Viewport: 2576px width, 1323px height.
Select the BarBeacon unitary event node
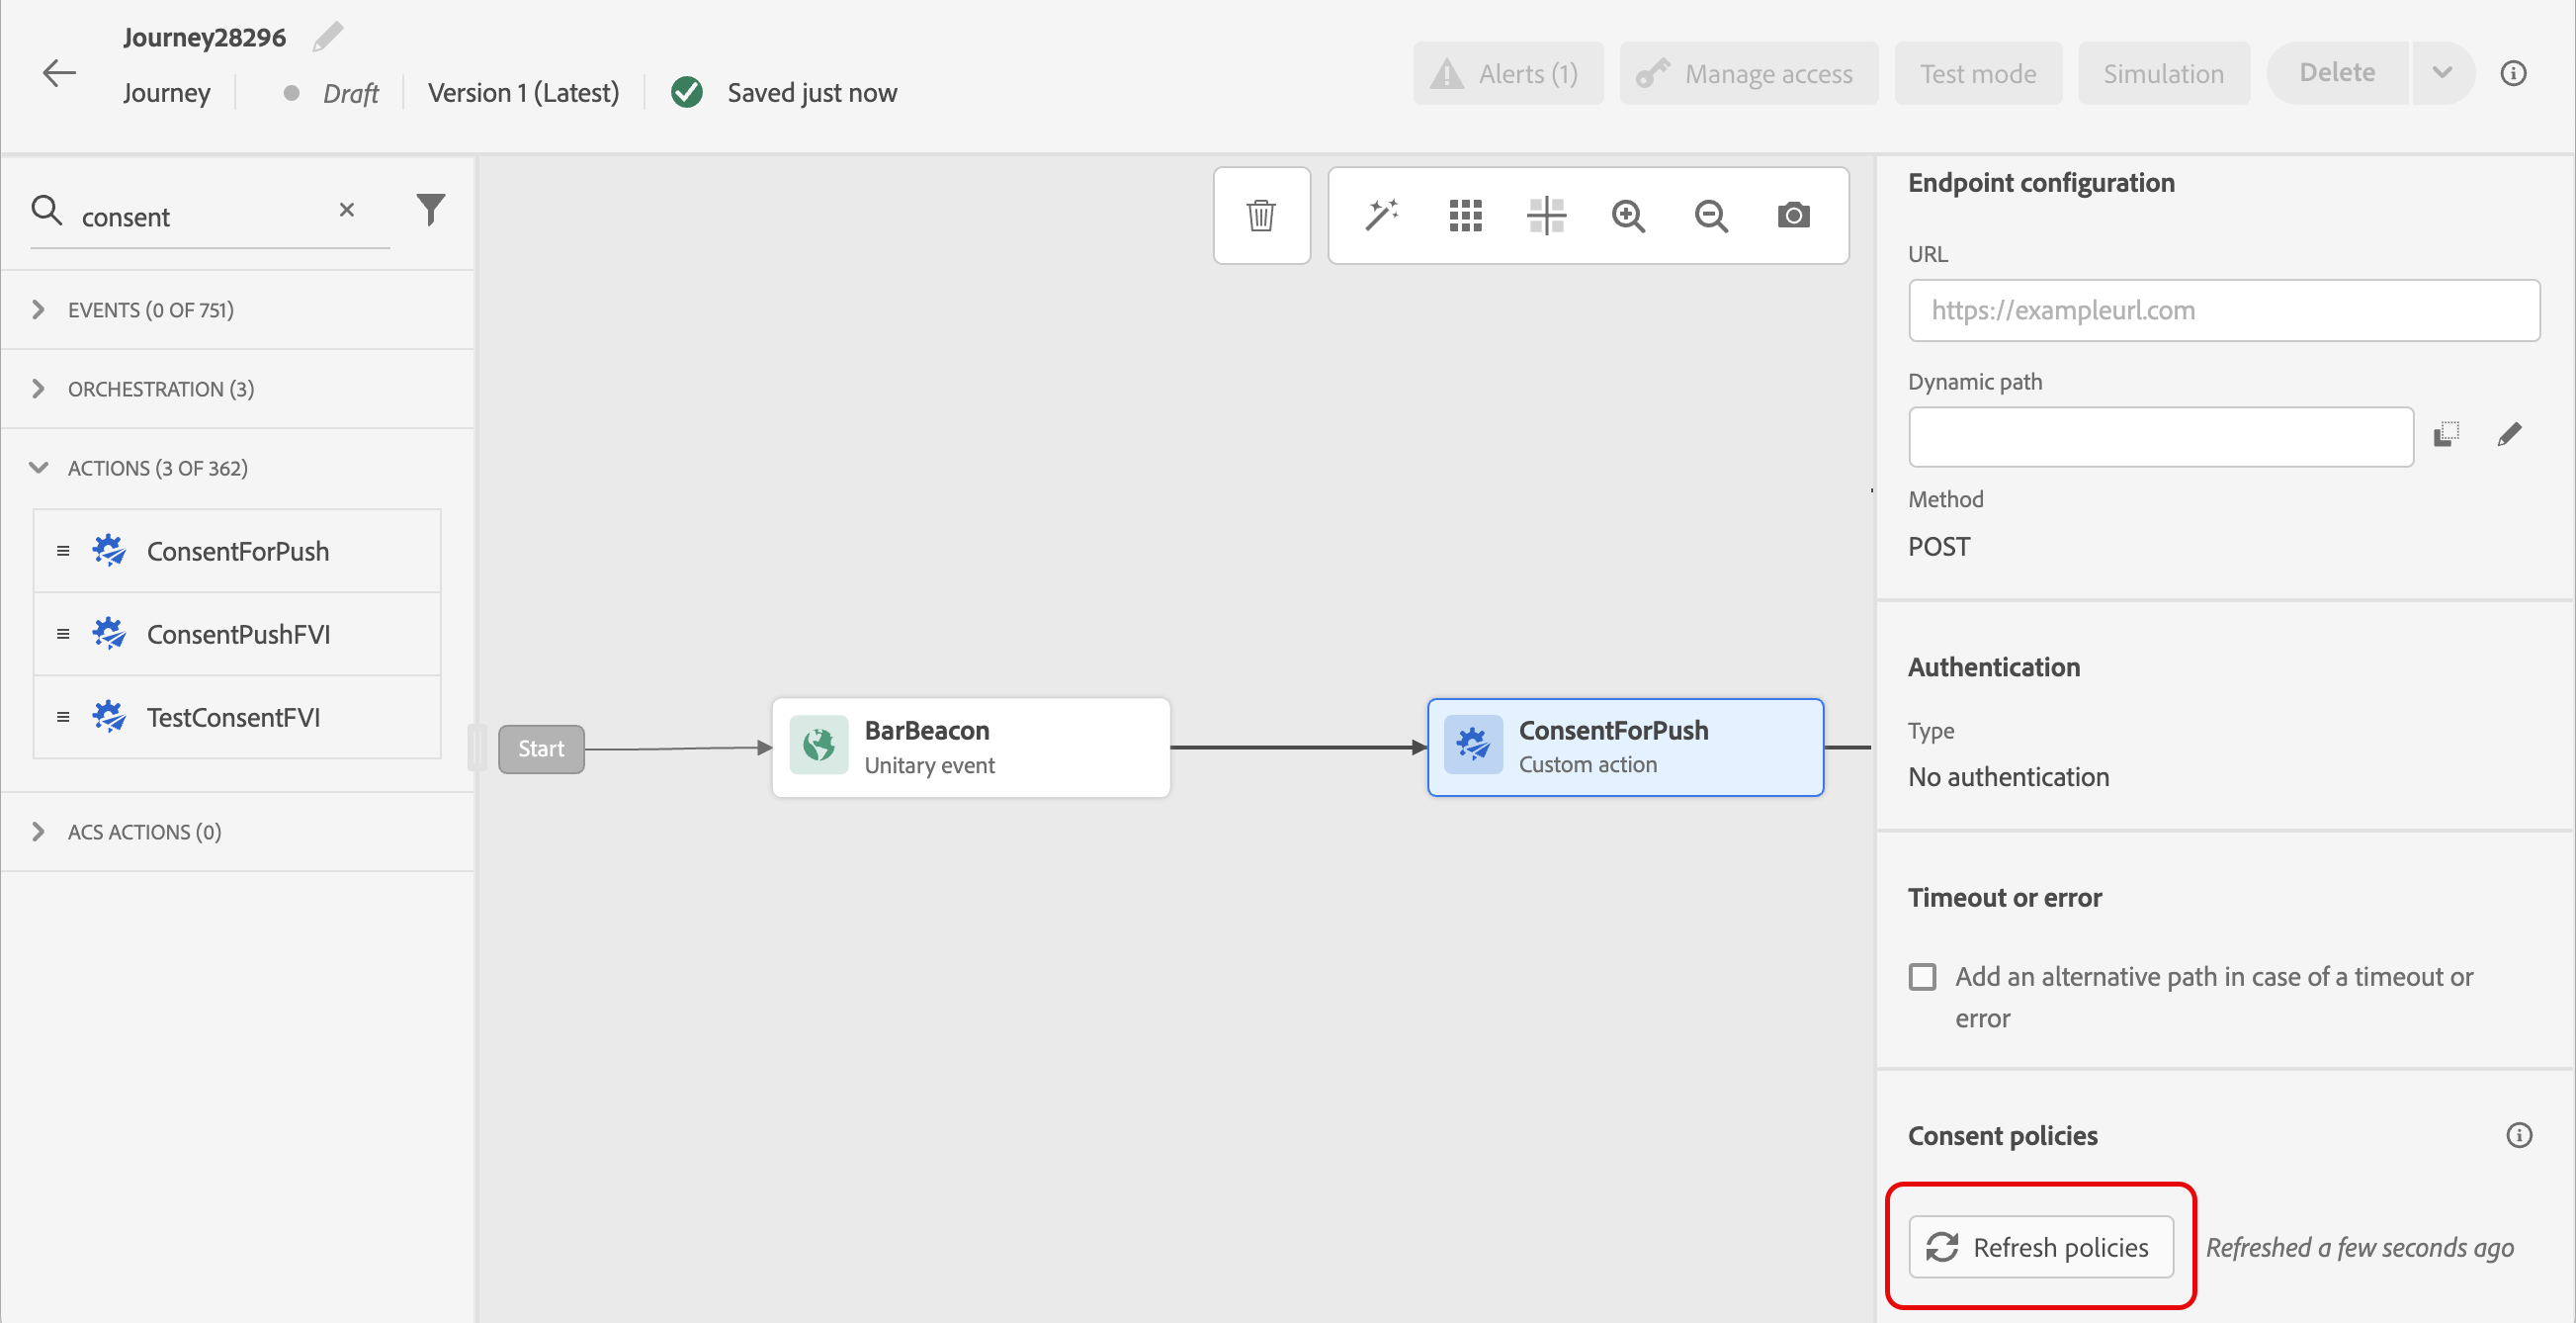[970, 747]
